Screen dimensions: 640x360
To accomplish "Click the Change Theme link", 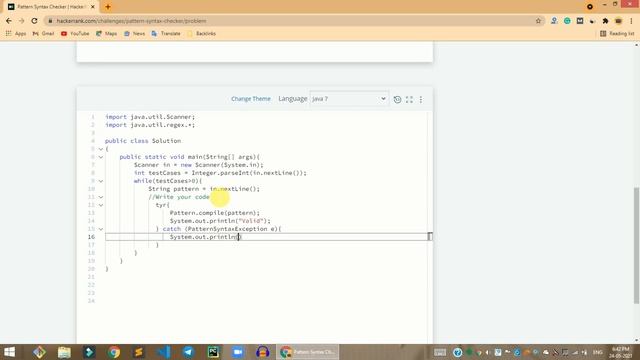I will [251, 99].
